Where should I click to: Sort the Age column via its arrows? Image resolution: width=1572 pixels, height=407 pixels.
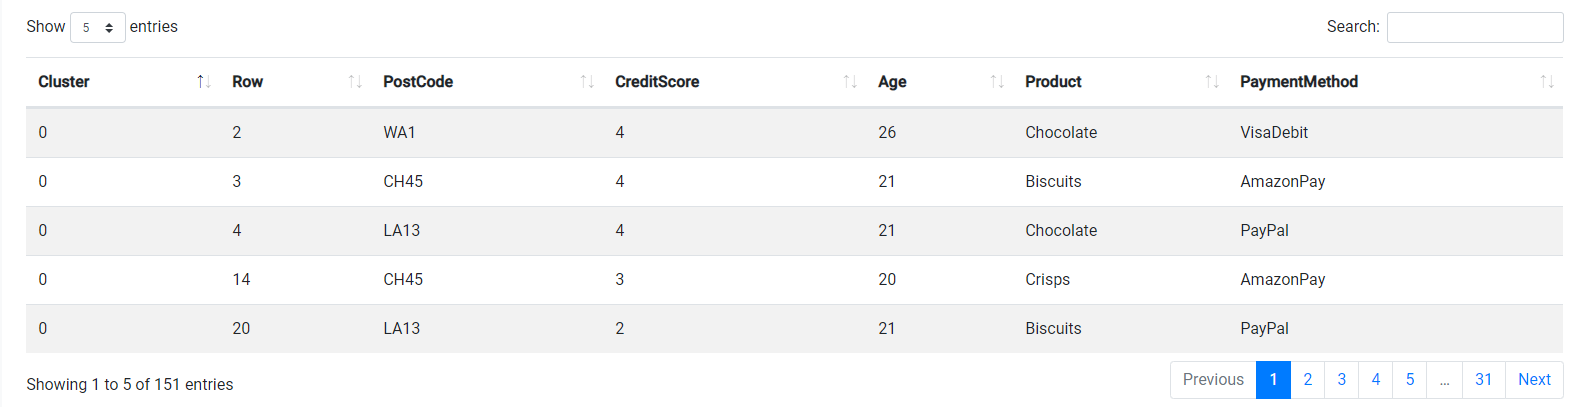997,82
